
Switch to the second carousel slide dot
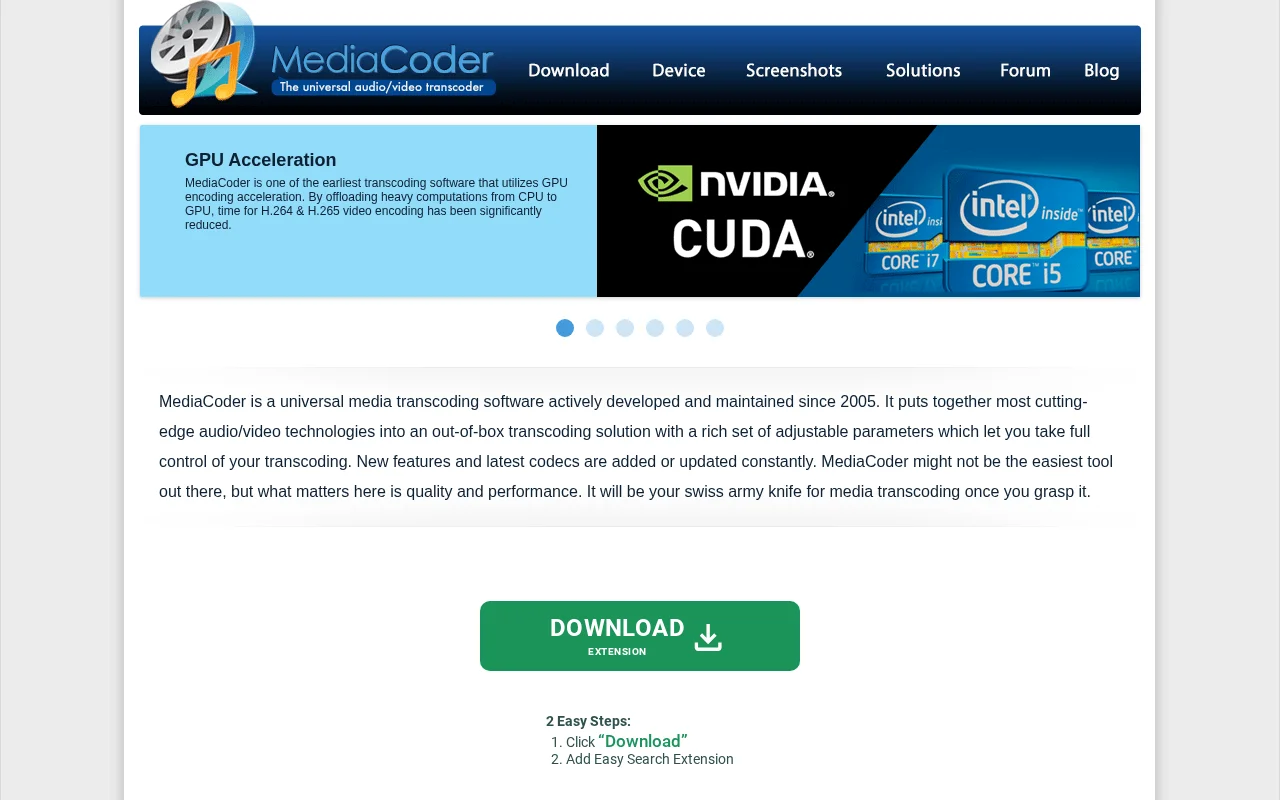coord(595,328)
